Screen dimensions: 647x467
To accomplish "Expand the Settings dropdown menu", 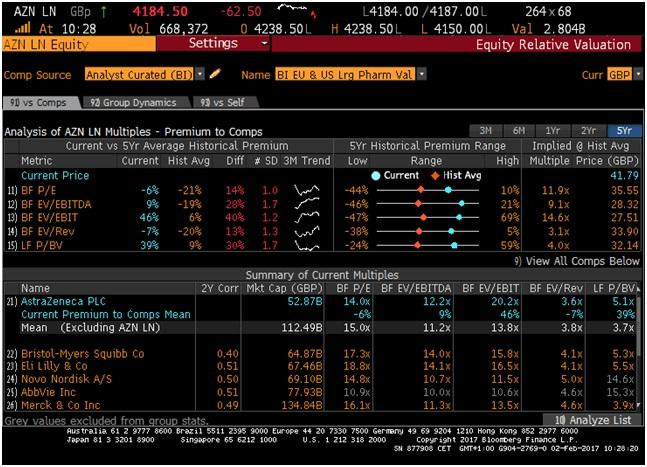I will pyautogui.click(x=213, y=43).
